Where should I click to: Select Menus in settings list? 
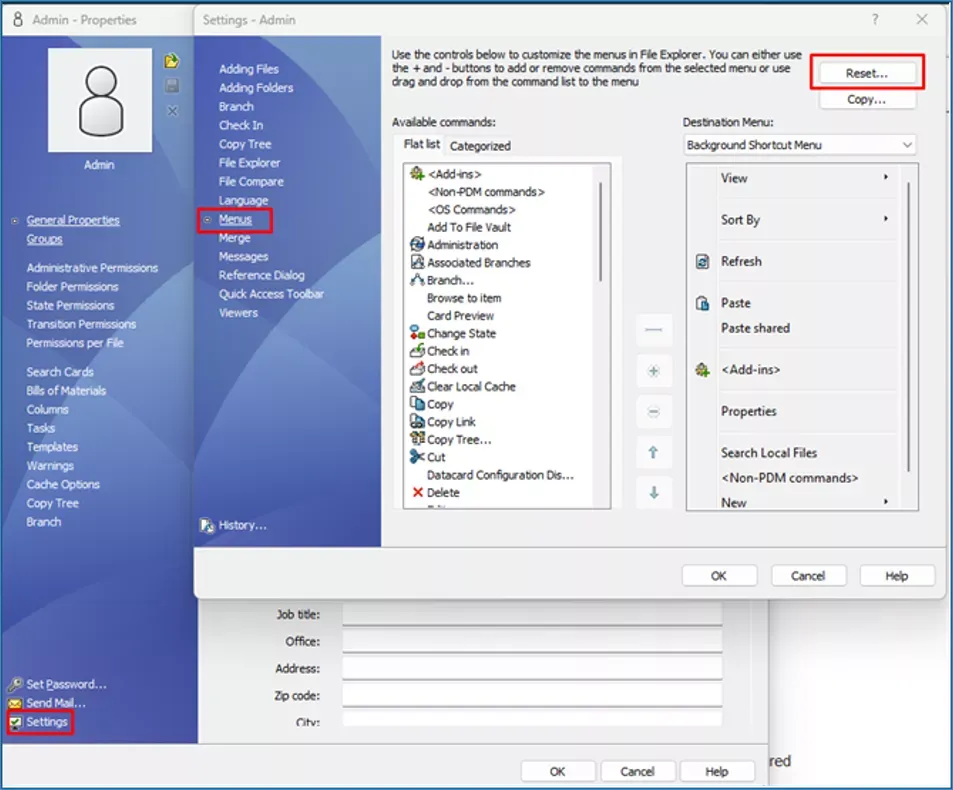(x=235, y=219)
